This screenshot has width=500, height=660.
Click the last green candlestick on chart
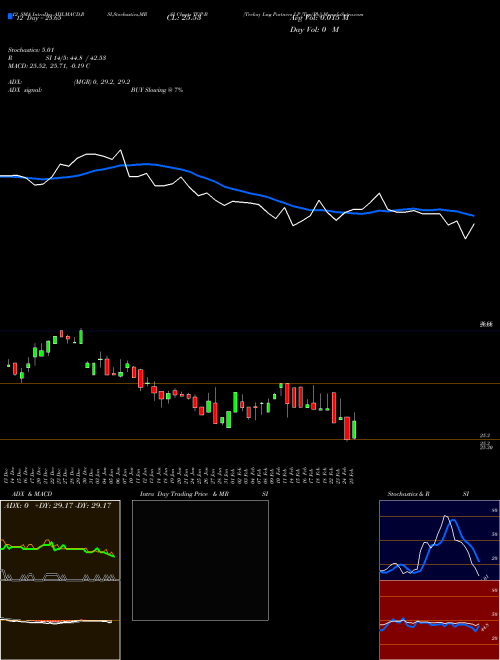point(354,429)
